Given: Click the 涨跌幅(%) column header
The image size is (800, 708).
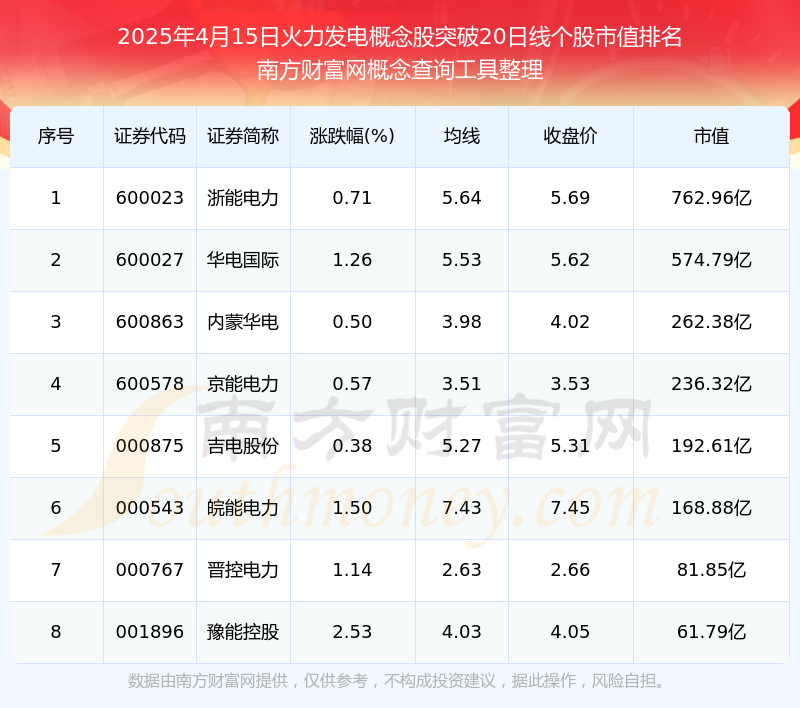Looking at the screenshot, I should tap(352, 136).
